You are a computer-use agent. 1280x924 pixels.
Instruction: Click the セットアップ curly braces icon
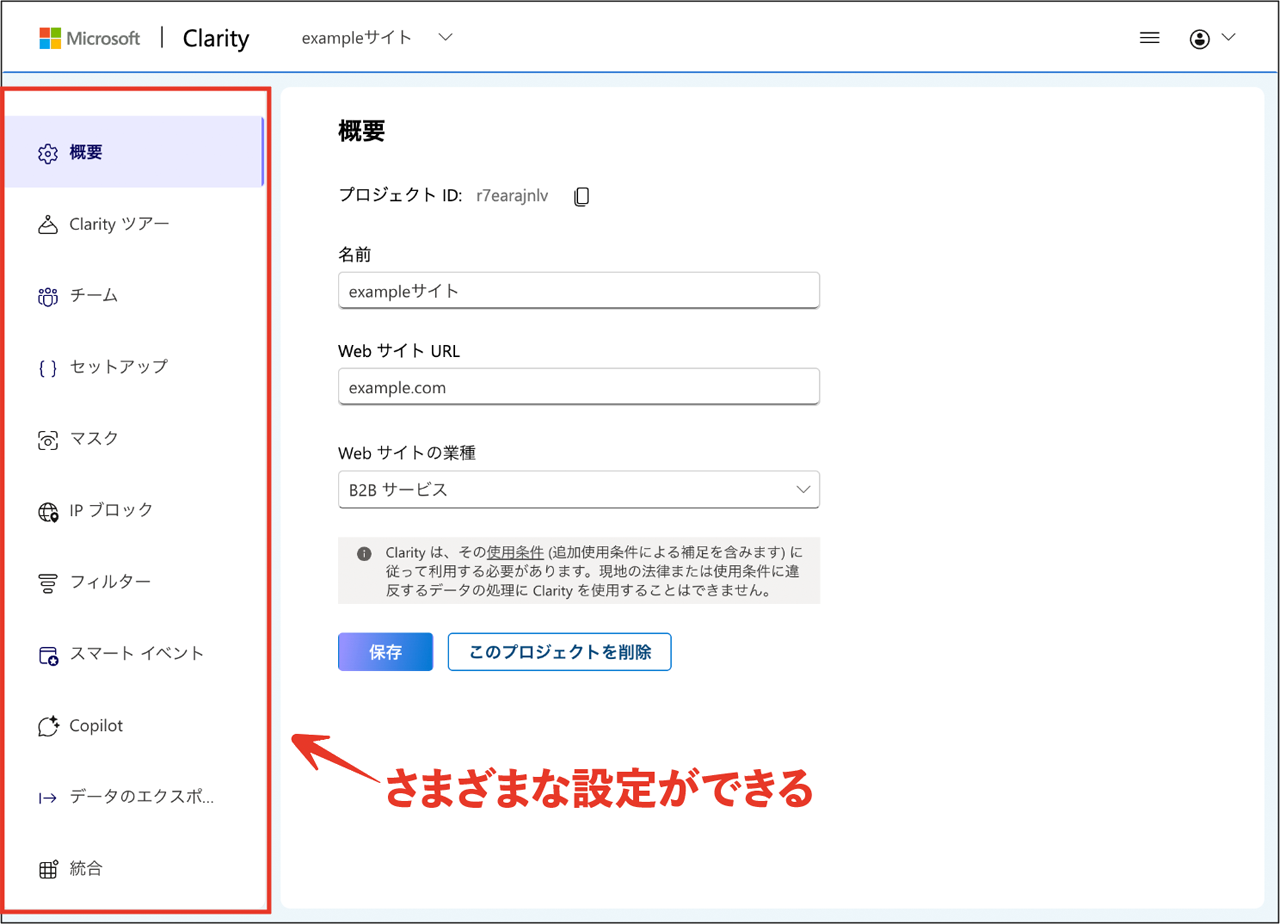tap(48, 367)
